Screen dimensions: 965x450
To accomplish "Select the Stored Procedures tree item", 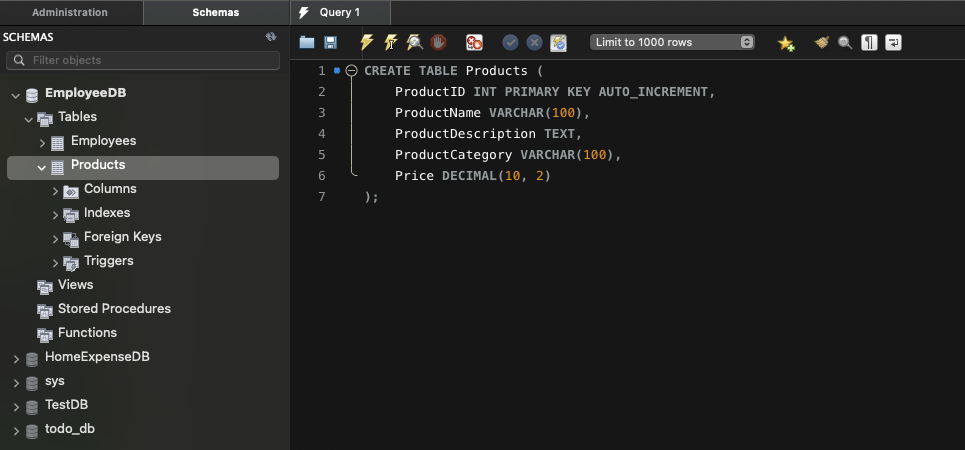I will [x=114, y=309].
